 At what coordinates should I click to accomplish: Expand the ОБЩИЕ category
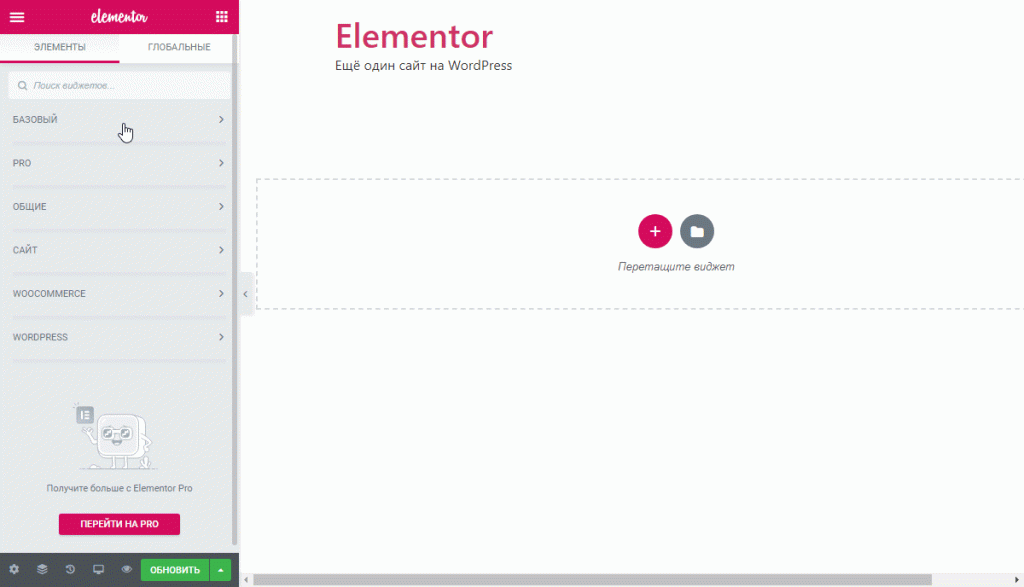pos(118,206)
